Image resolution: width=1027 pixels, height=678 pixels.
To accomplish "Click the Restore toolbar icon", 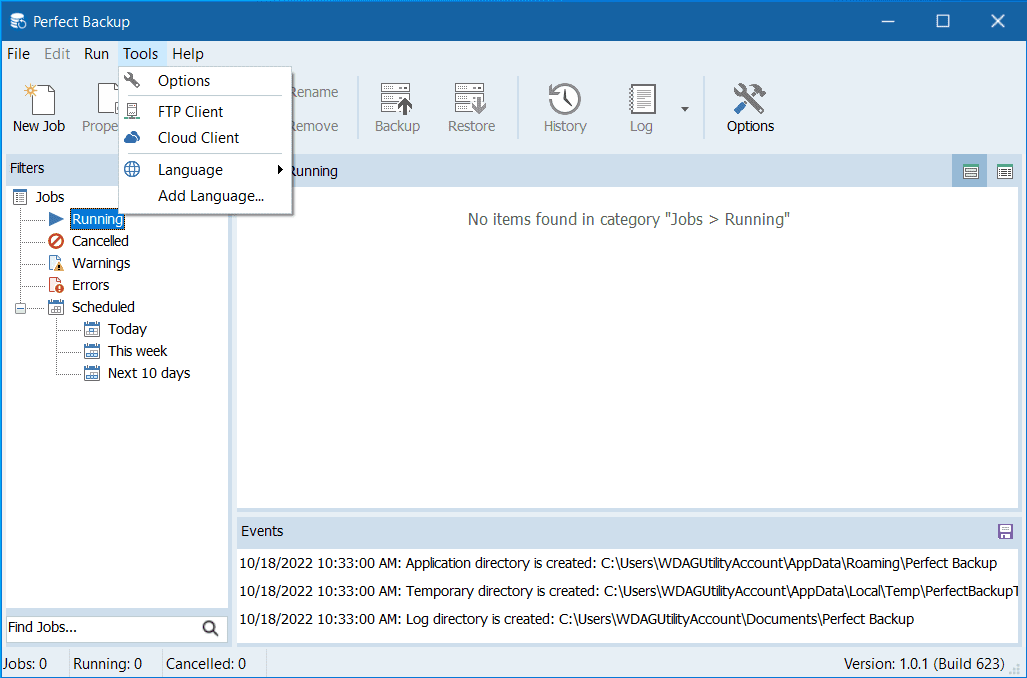I will pyautogui.click(x=471, y=108).
